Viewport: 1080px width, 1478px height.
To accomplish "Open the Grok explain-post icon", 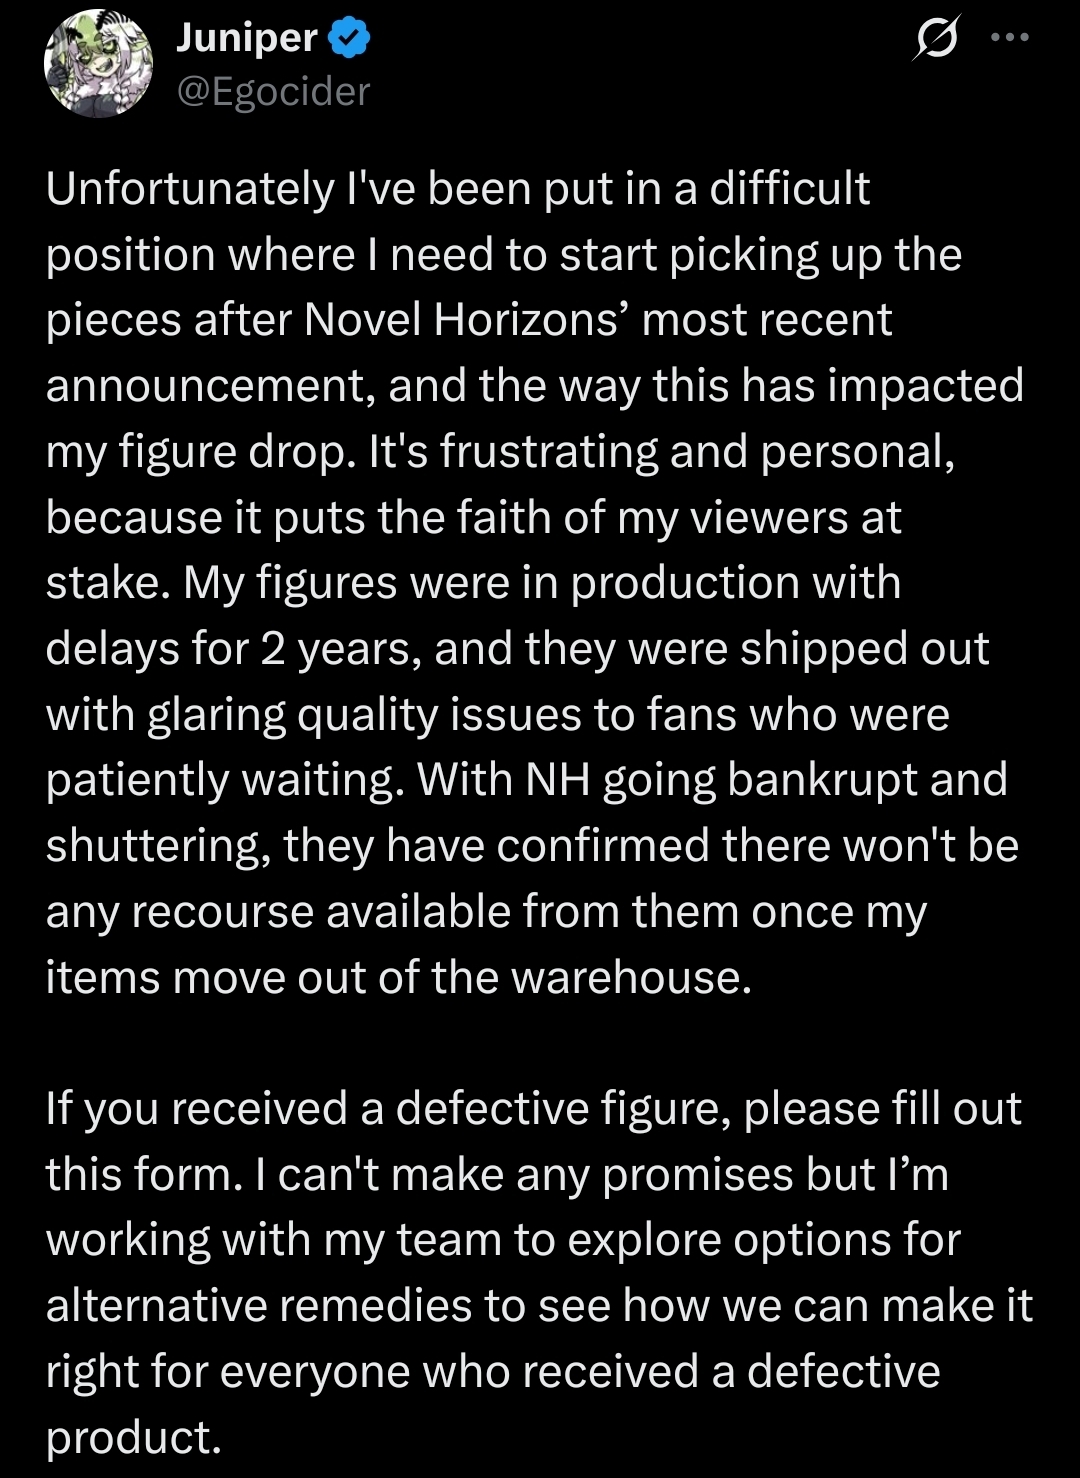I will coord(936,38).
